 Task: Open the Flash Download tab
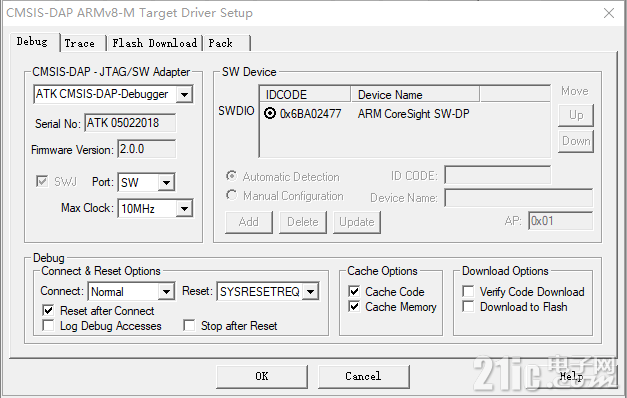pos(155,43)
